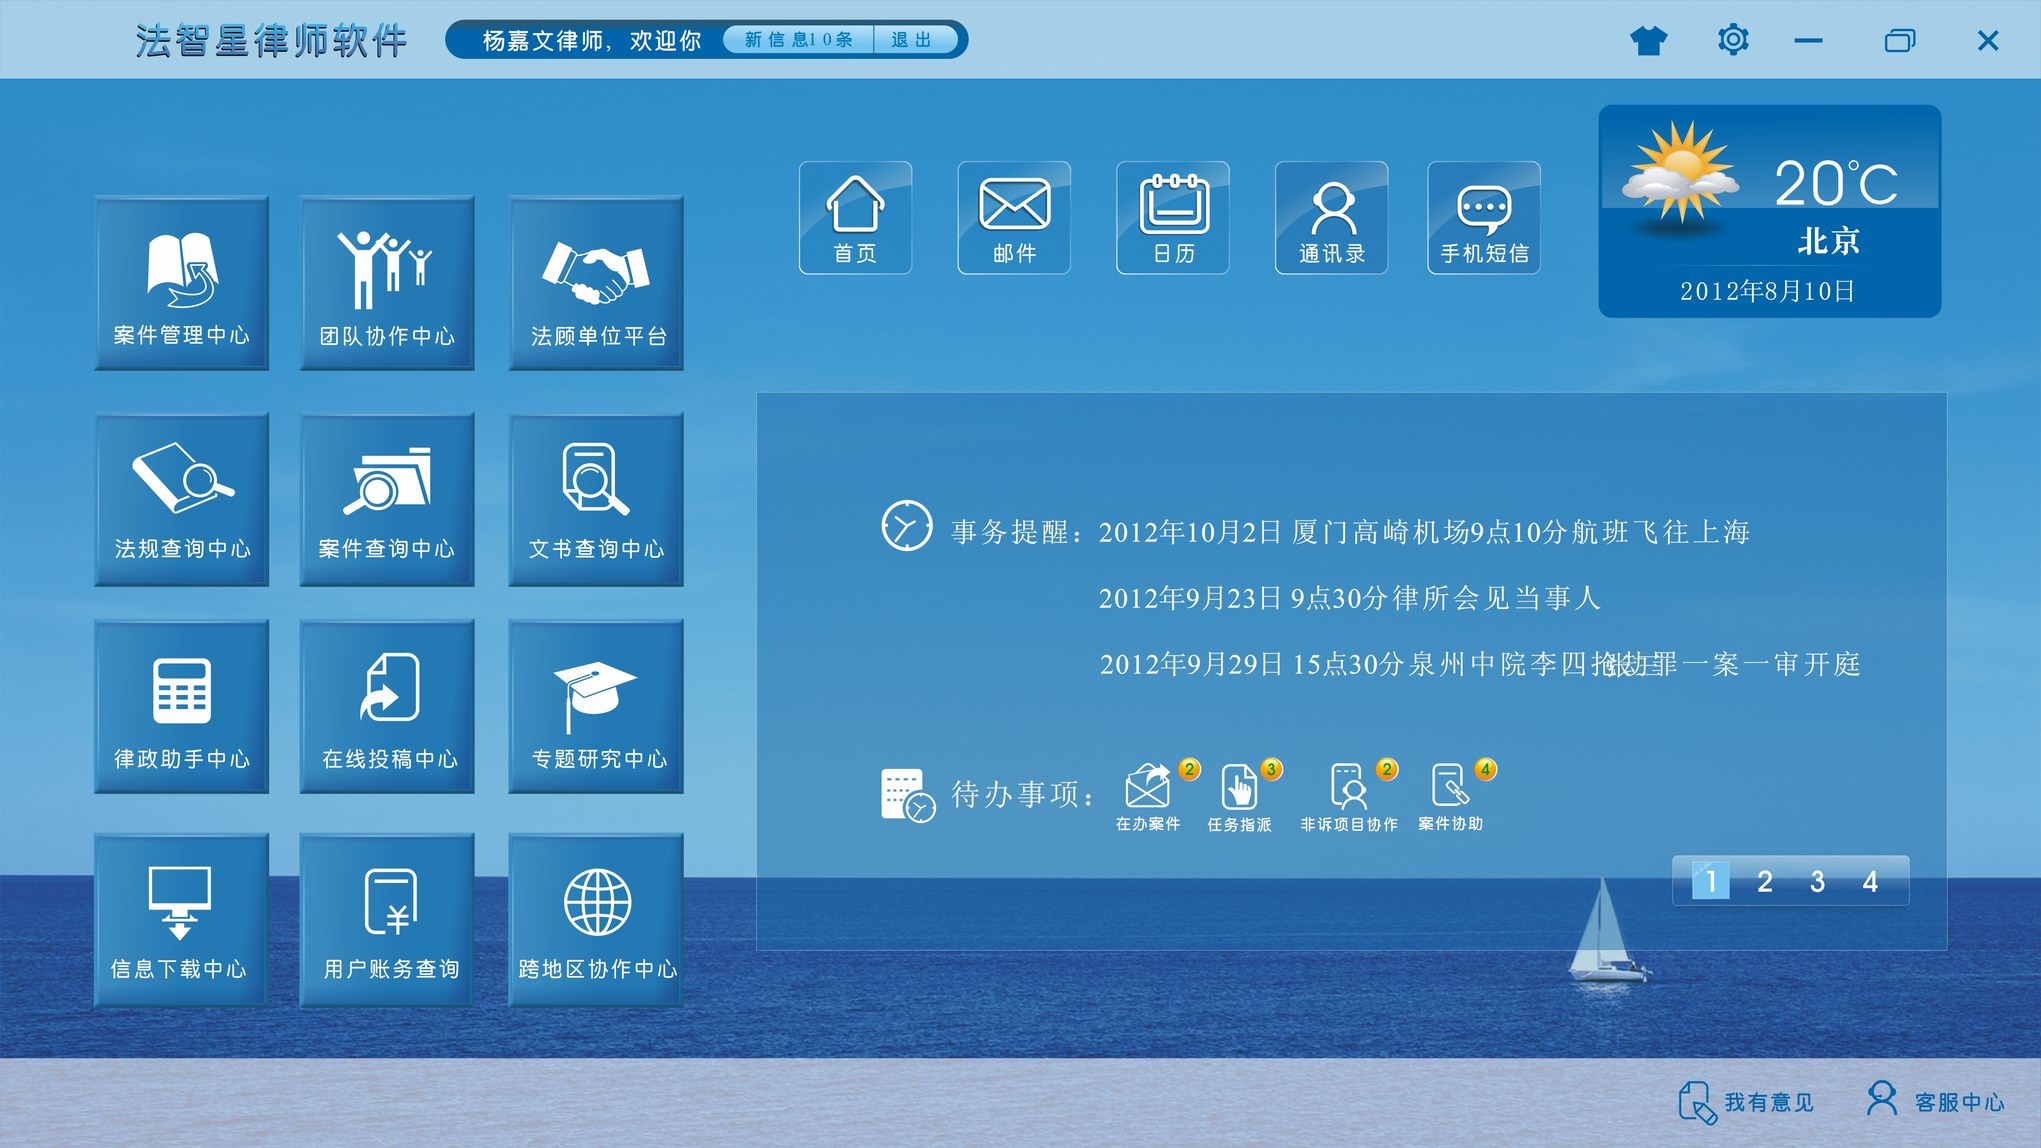Open the 通讯录 contacts icon
The width and height of the screenshot is (2041, 1148).
pyautogui.click(x=1331, y=217)
